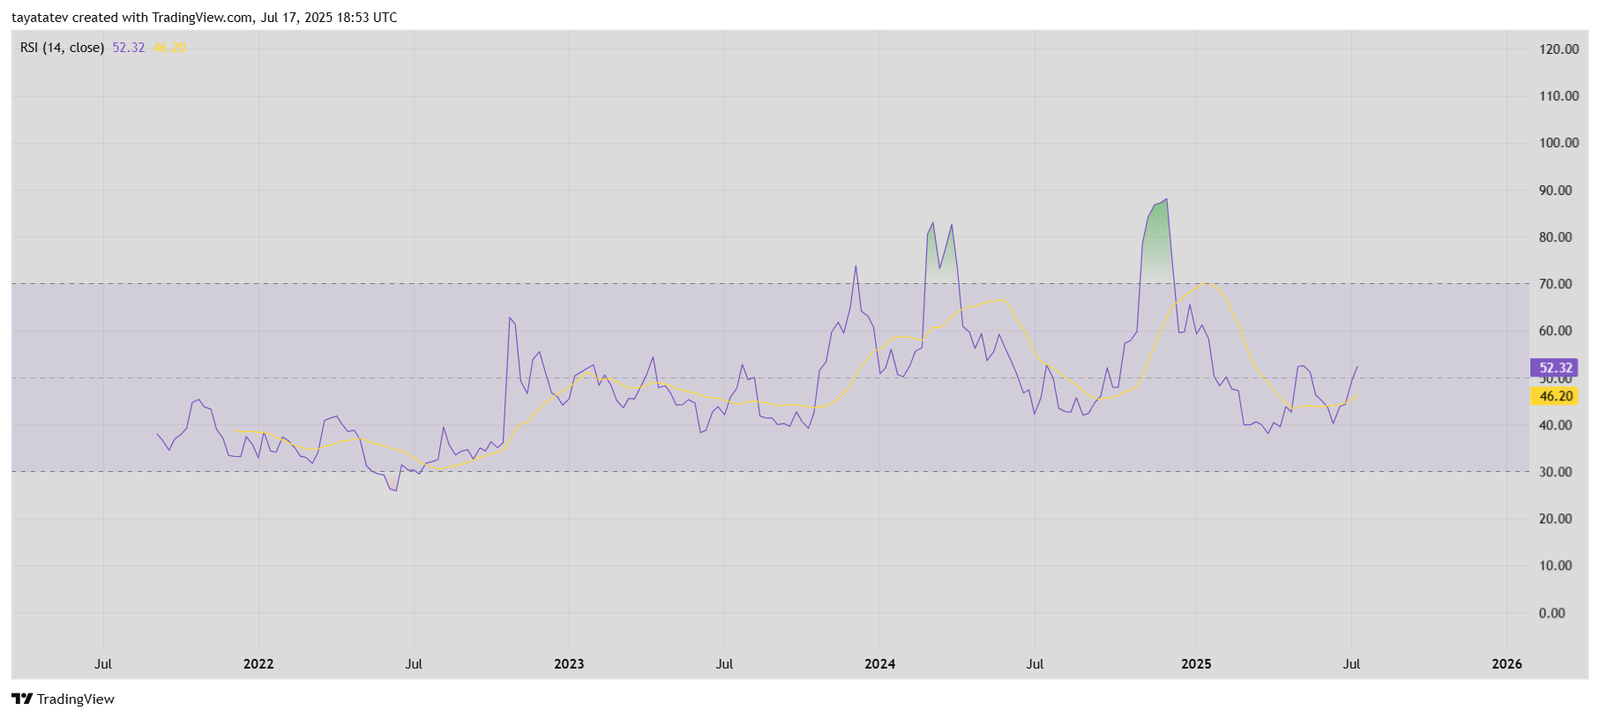Click the chart attribution text with date
The height and width of the screenshot is (718, 1600).
click(x=204, y=17)
